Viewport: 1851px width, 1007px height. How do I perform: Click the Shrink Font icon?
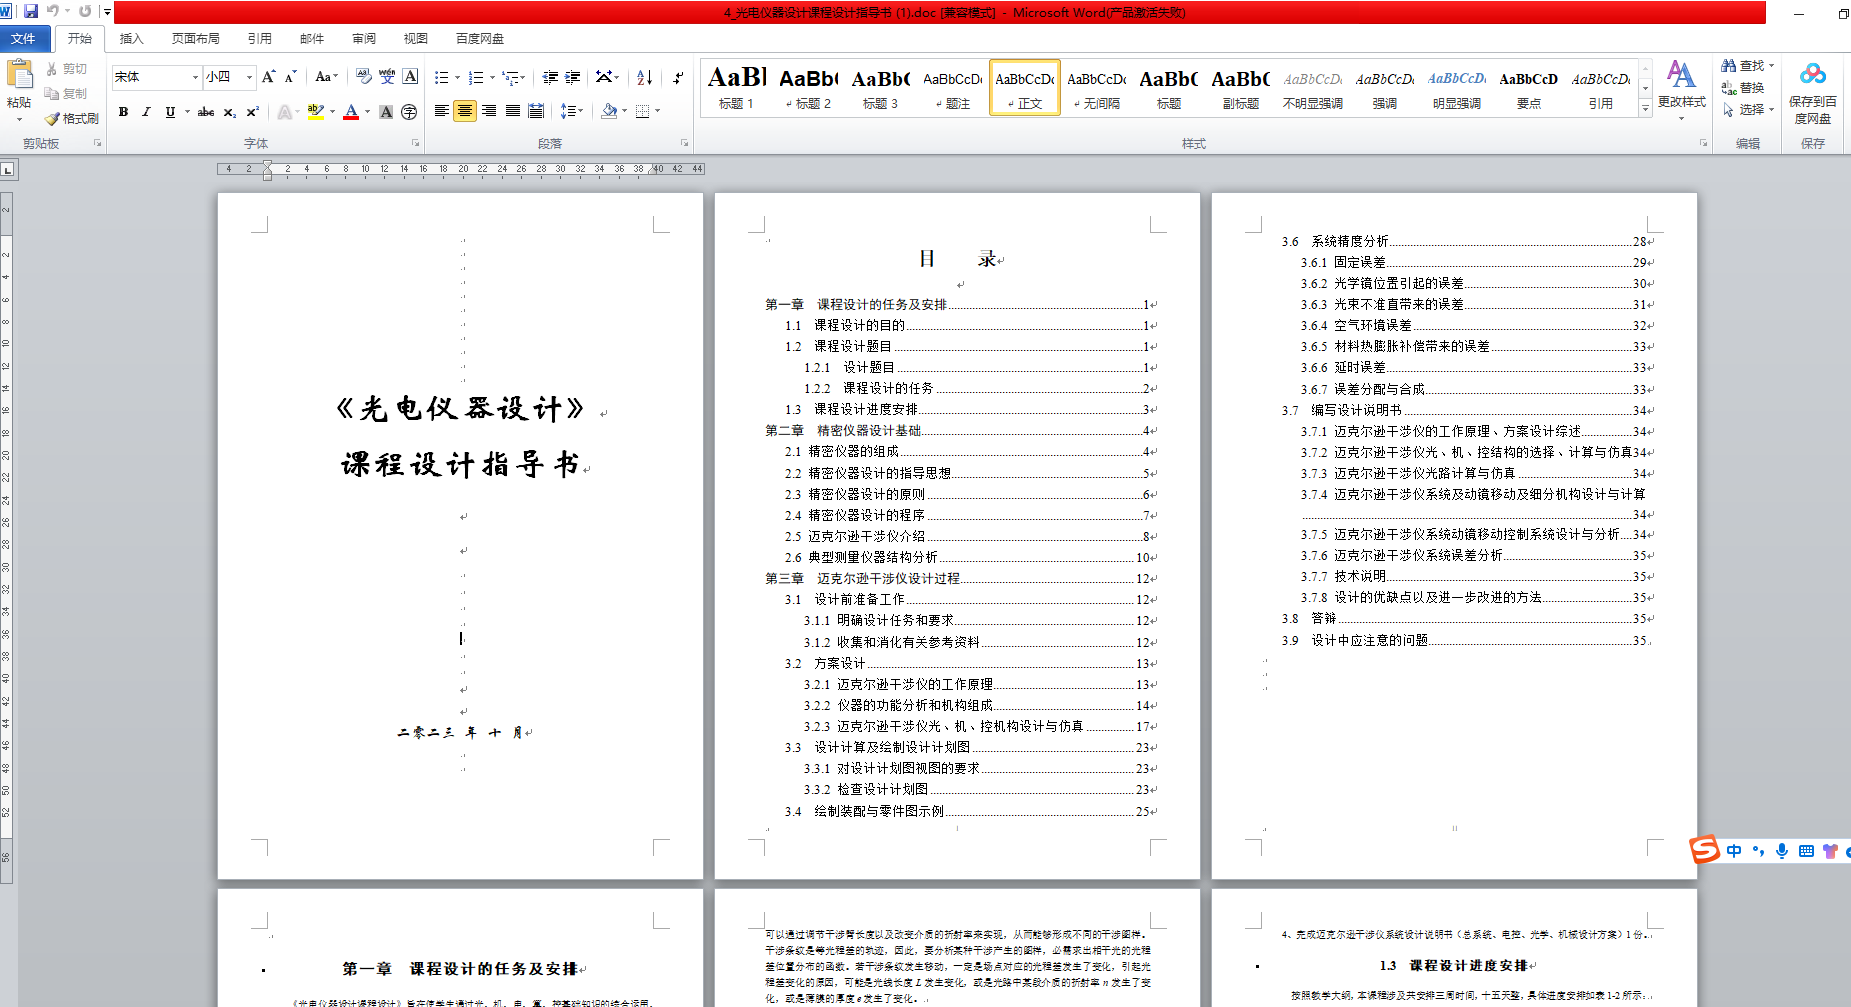290,77
